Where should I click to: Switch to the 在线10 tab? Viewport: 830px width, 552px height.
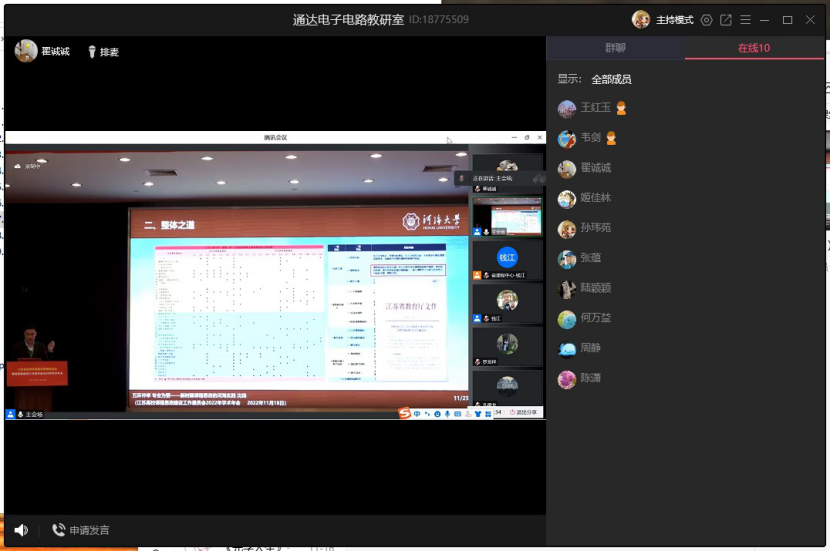pyautogui.click(x=754, y=48)
